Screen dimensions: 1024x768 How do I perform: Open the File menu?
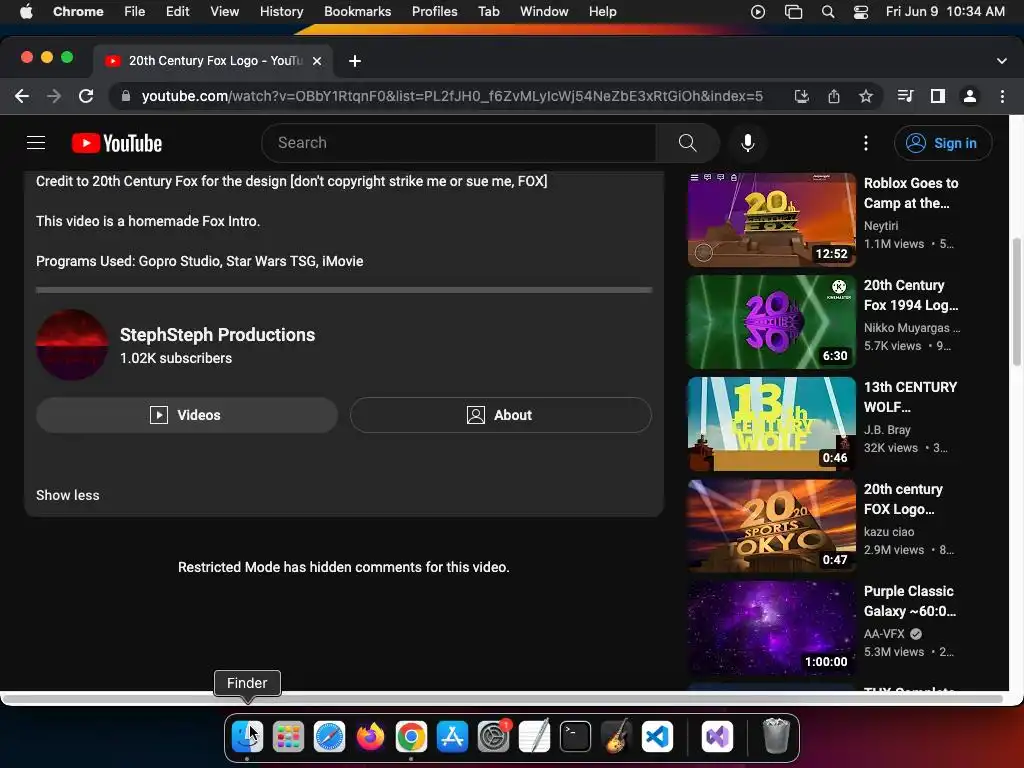coord(135,12)
